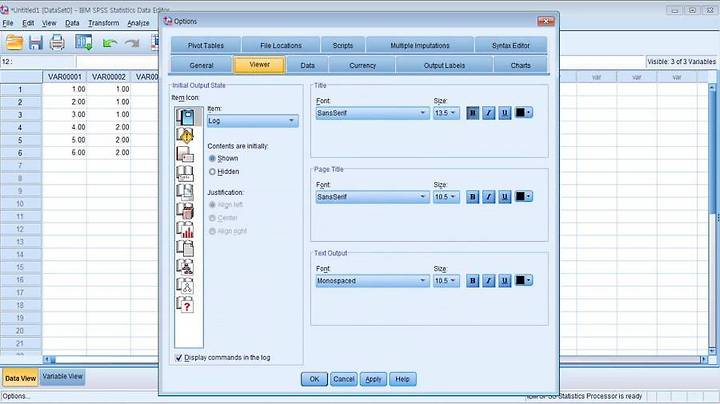
Task: Select the Model Viewer item icon
Action: [186, 286]
